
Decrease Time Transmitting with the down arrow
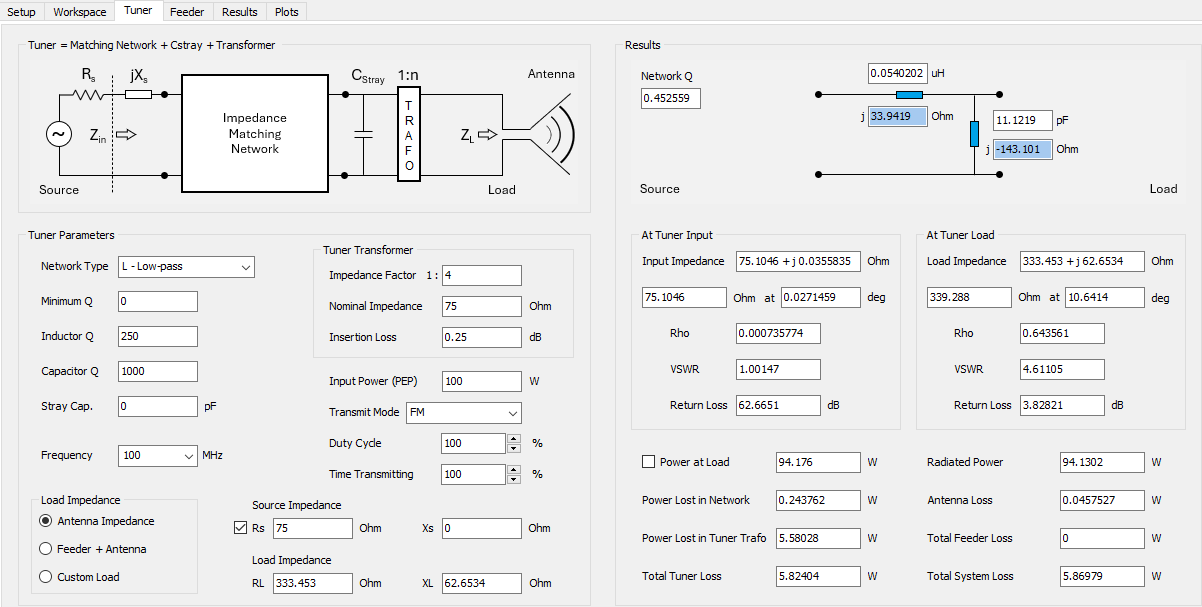(x=514, y=479)
